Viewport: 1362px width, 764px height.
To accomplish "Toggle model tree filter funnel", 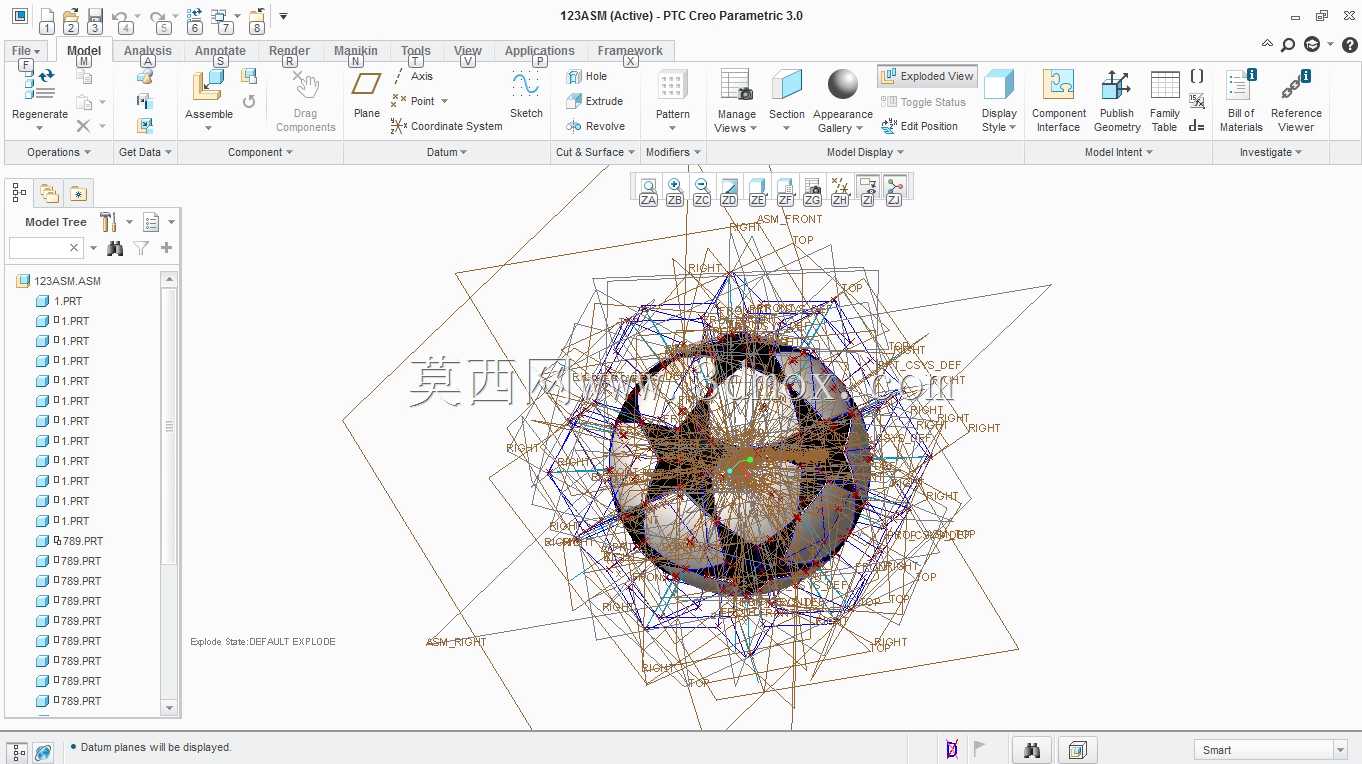I will coord(141,248).
